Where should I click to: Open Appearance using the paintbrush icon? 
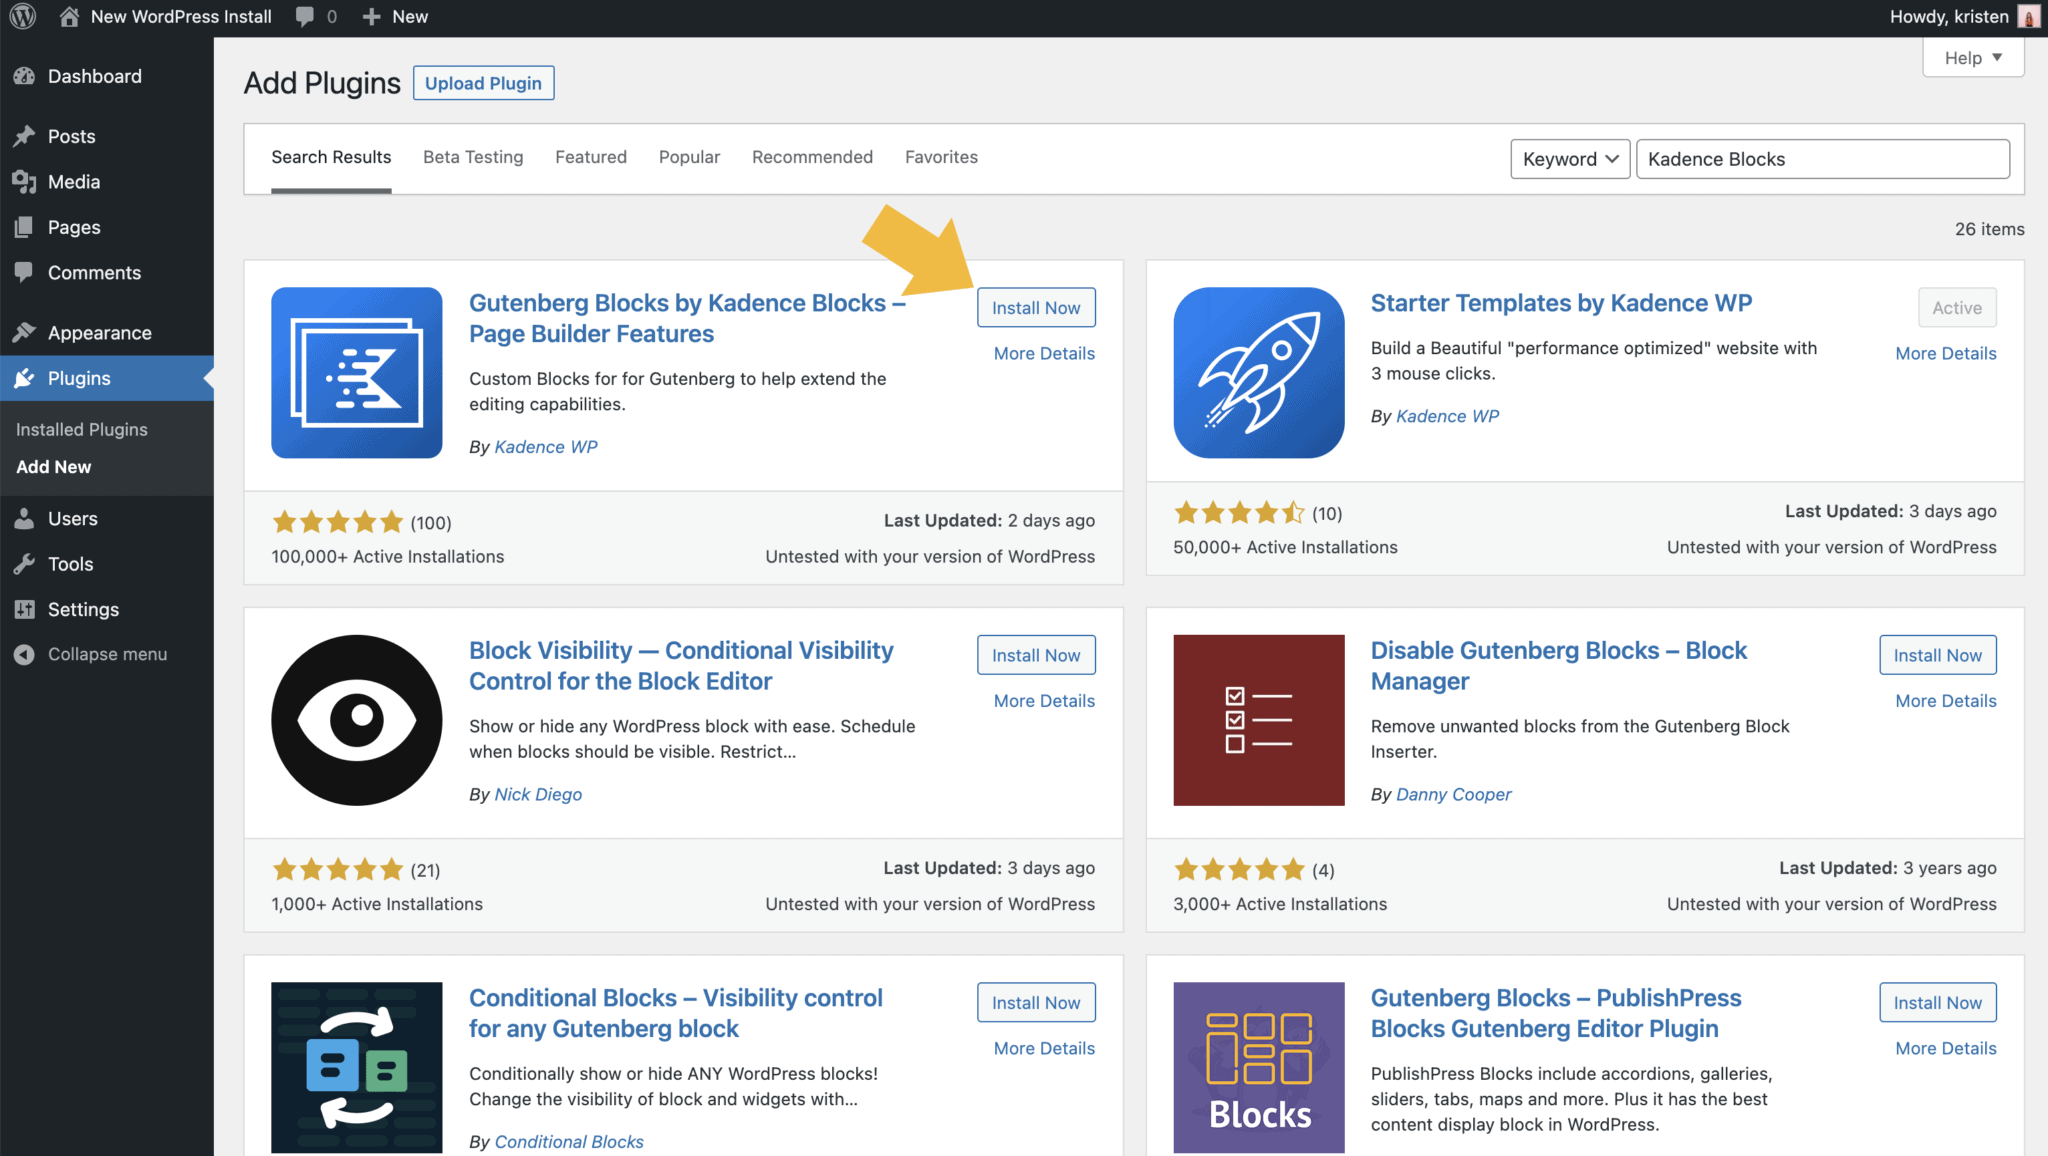(x=24, y=333)
